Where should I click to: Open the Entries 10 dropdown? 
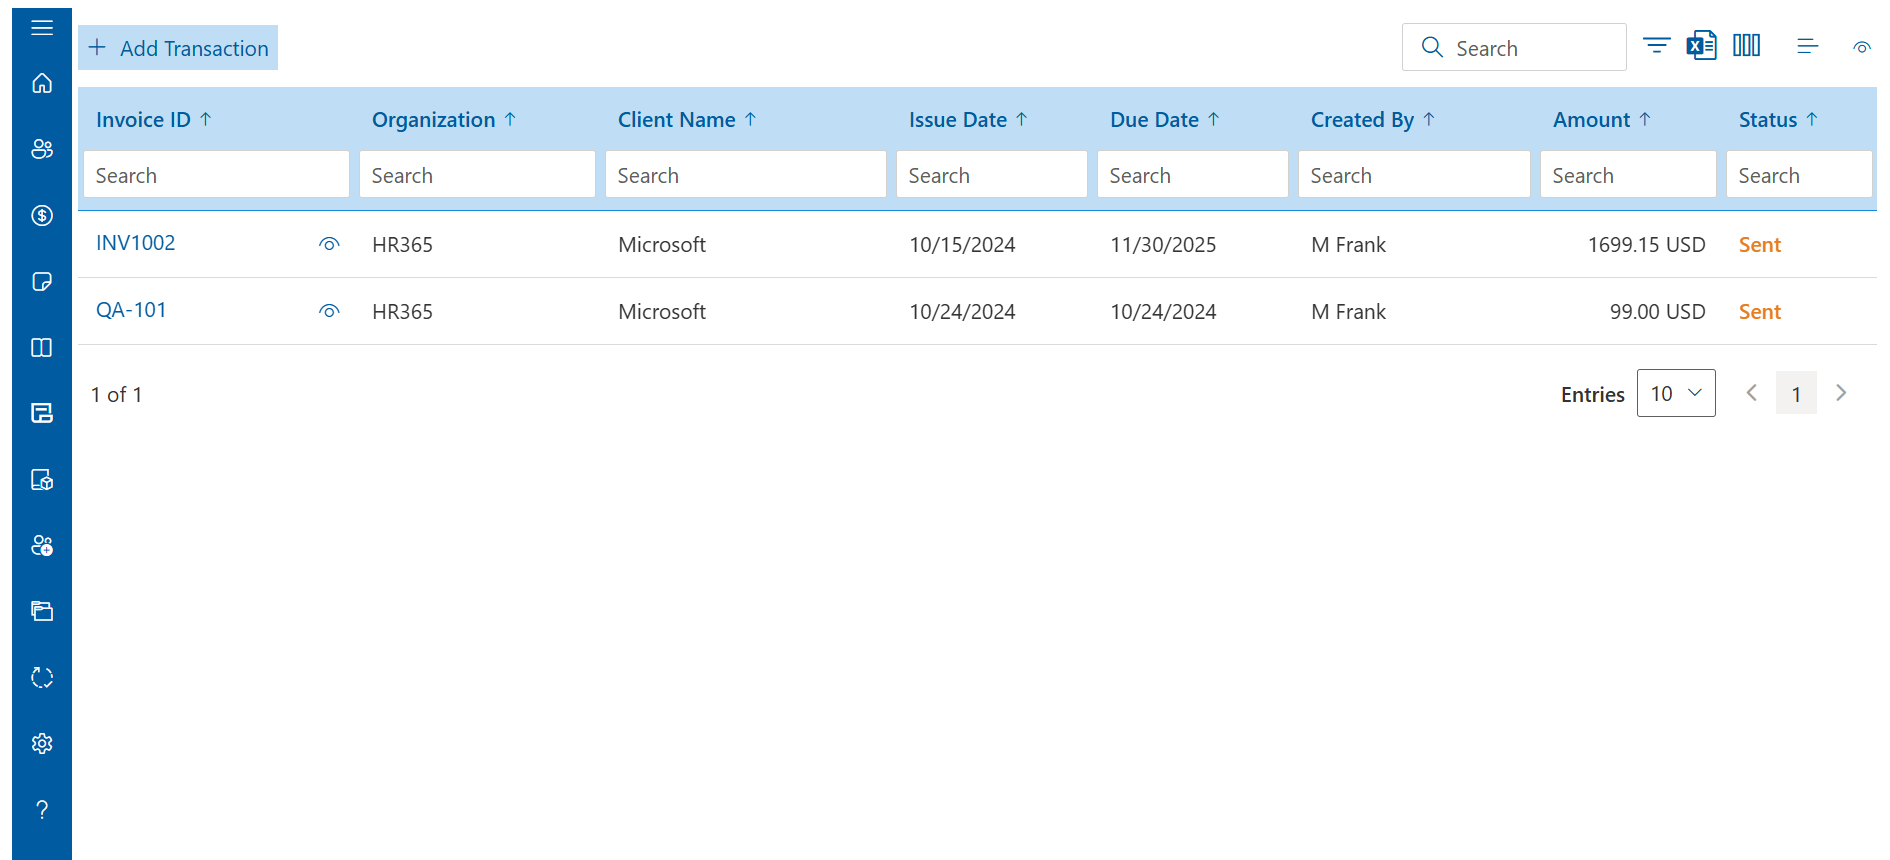pos(1676,394)
